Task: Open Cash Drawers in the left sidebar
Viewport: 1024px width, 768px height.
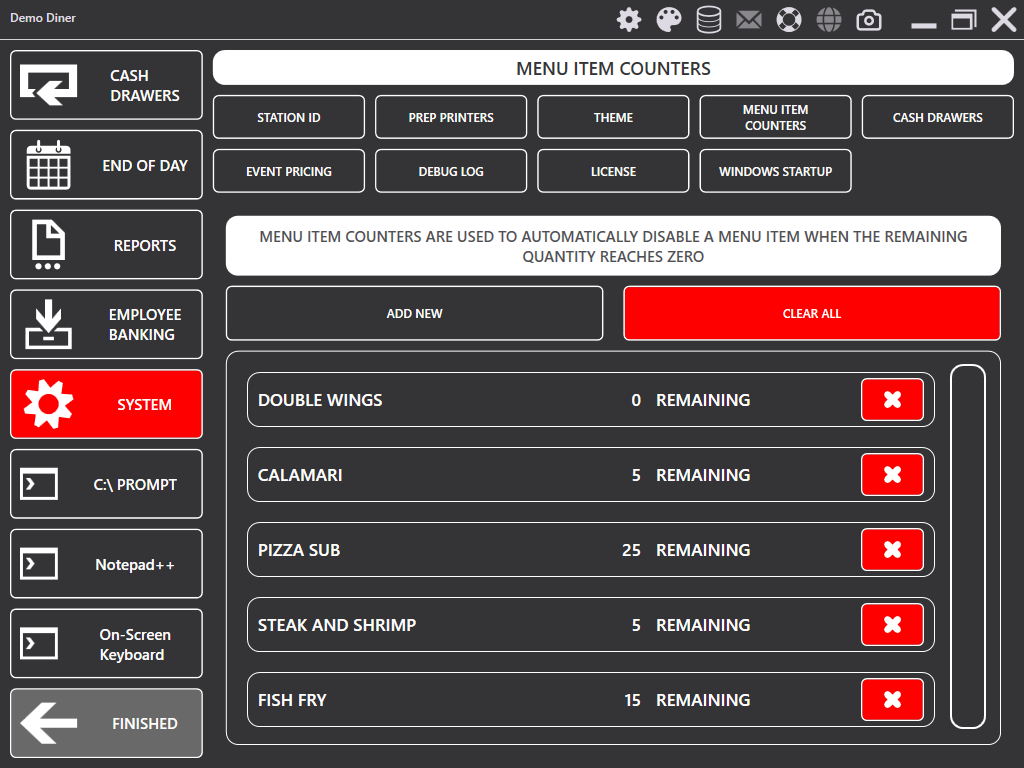Action: [x=106, y=86]
